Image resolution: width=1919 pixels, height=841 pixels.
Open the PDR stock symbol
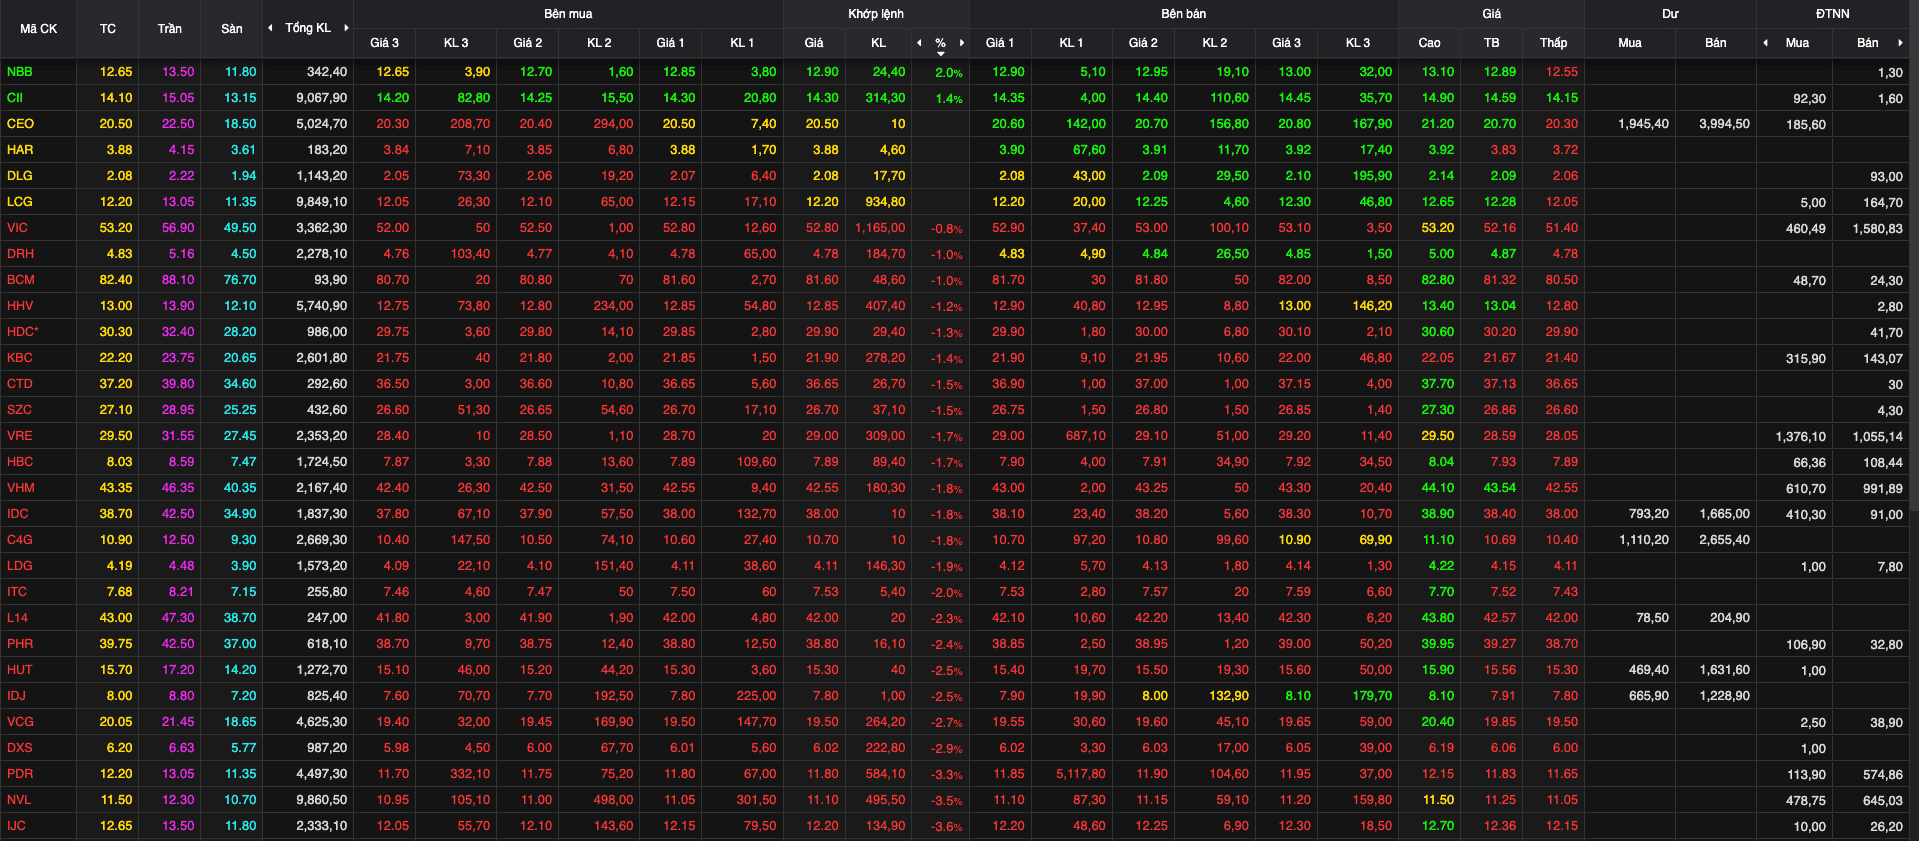point(20,774)
